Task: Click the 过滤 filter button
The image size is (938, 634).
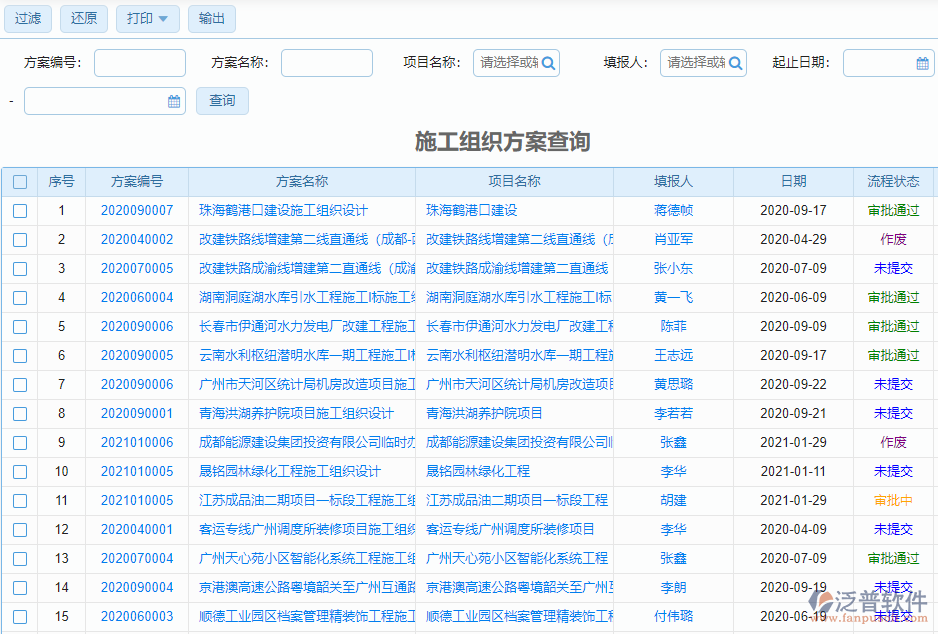Action: (x=27, y=18)
